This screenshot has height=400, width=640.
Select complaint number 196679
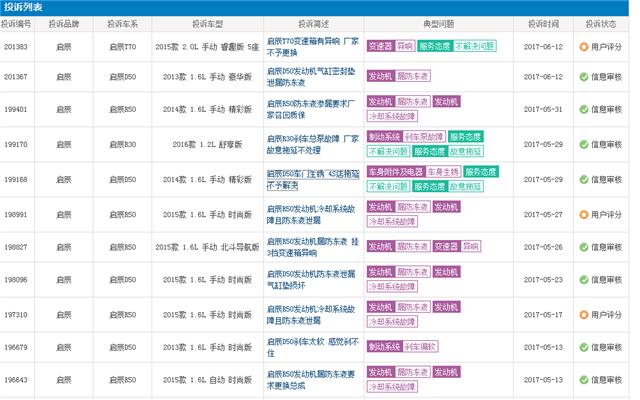coord(16,347)
